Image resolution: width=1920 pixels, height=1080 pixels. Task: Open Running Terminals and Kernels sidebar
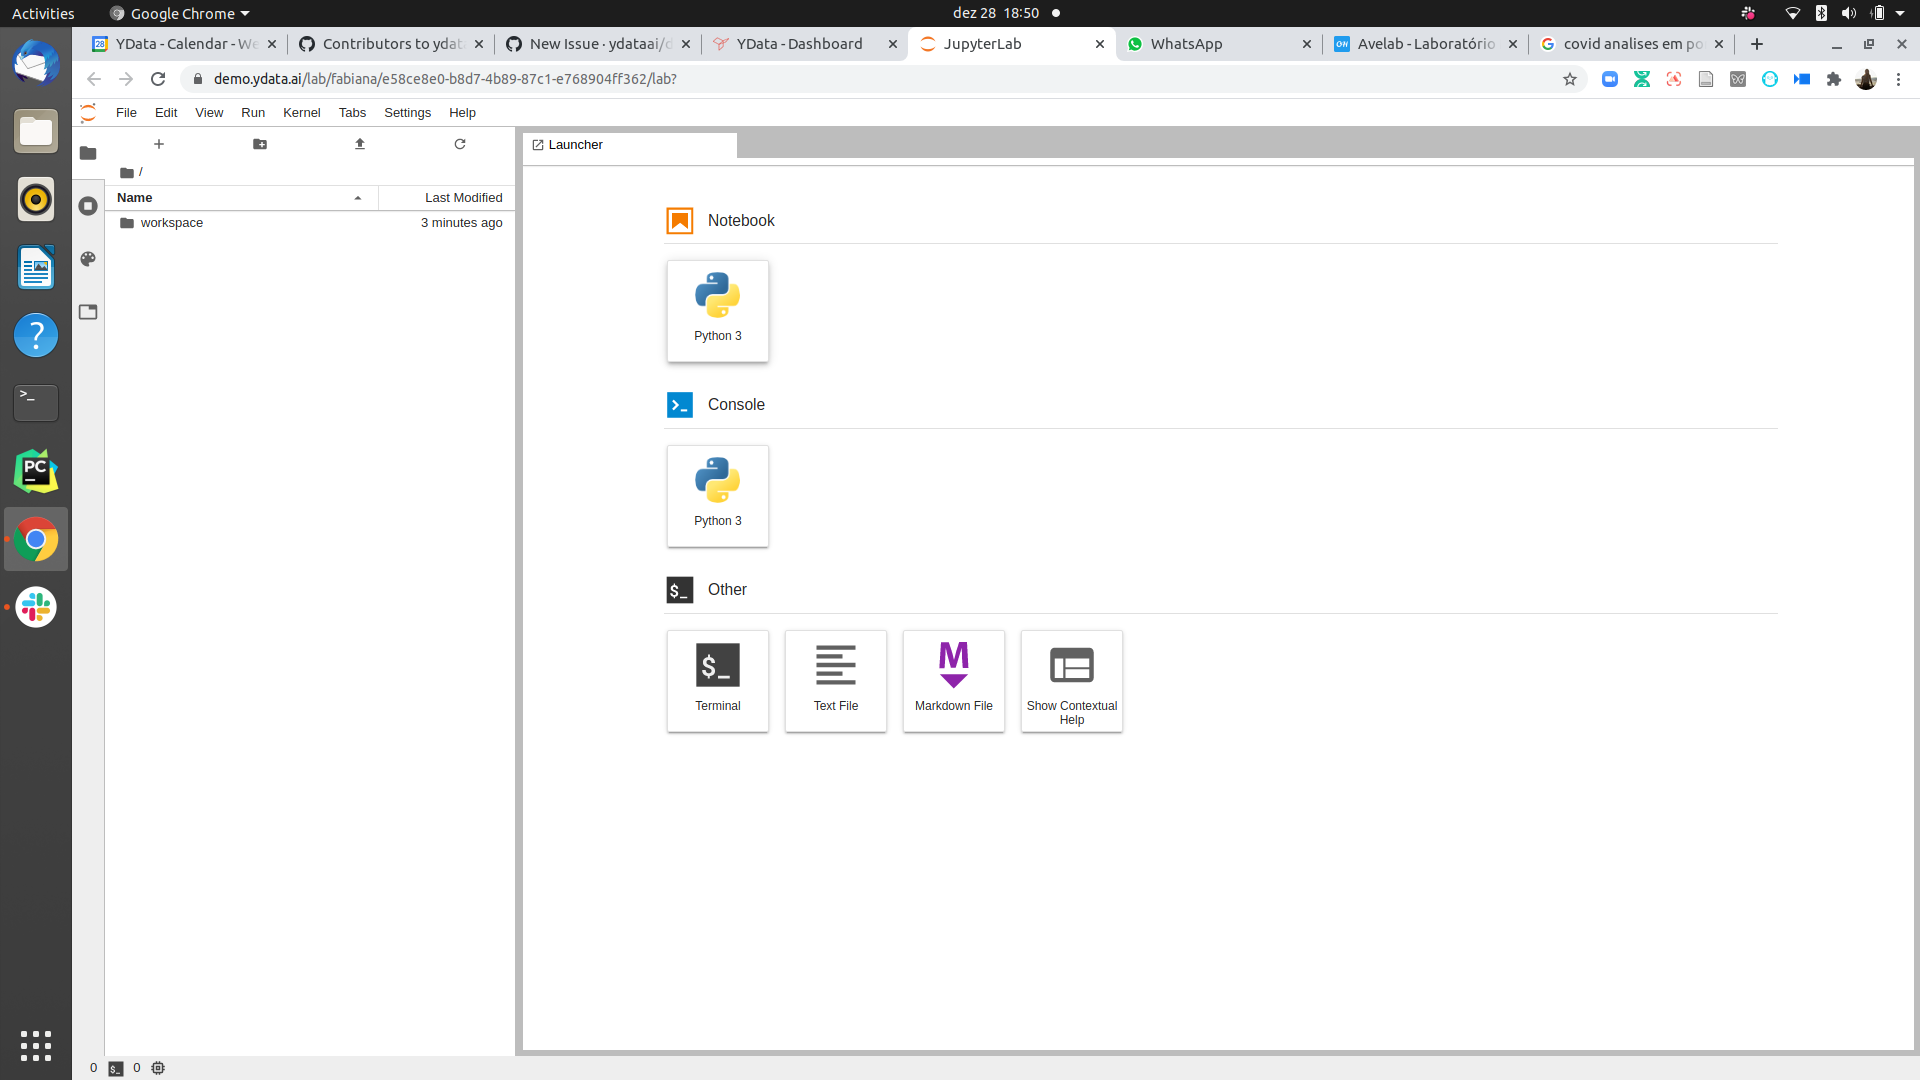[88, 206]
